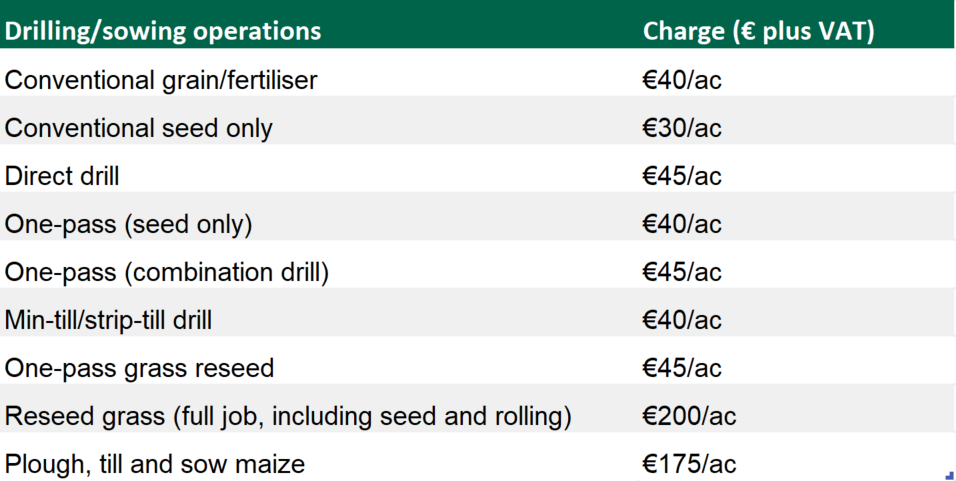Click the €175/ac charge value

click(689, 464)
